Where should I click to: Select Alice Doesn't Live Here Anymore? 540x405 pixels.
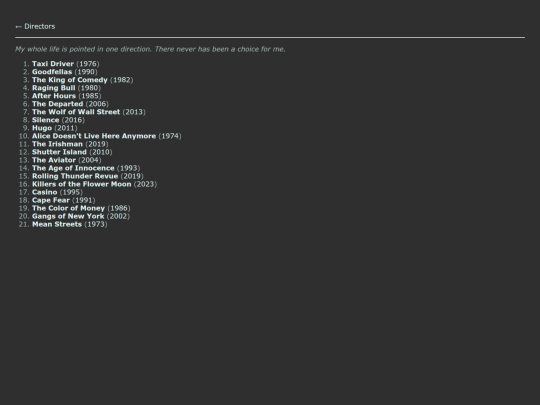pyautogui.click(x=94, y=136)
